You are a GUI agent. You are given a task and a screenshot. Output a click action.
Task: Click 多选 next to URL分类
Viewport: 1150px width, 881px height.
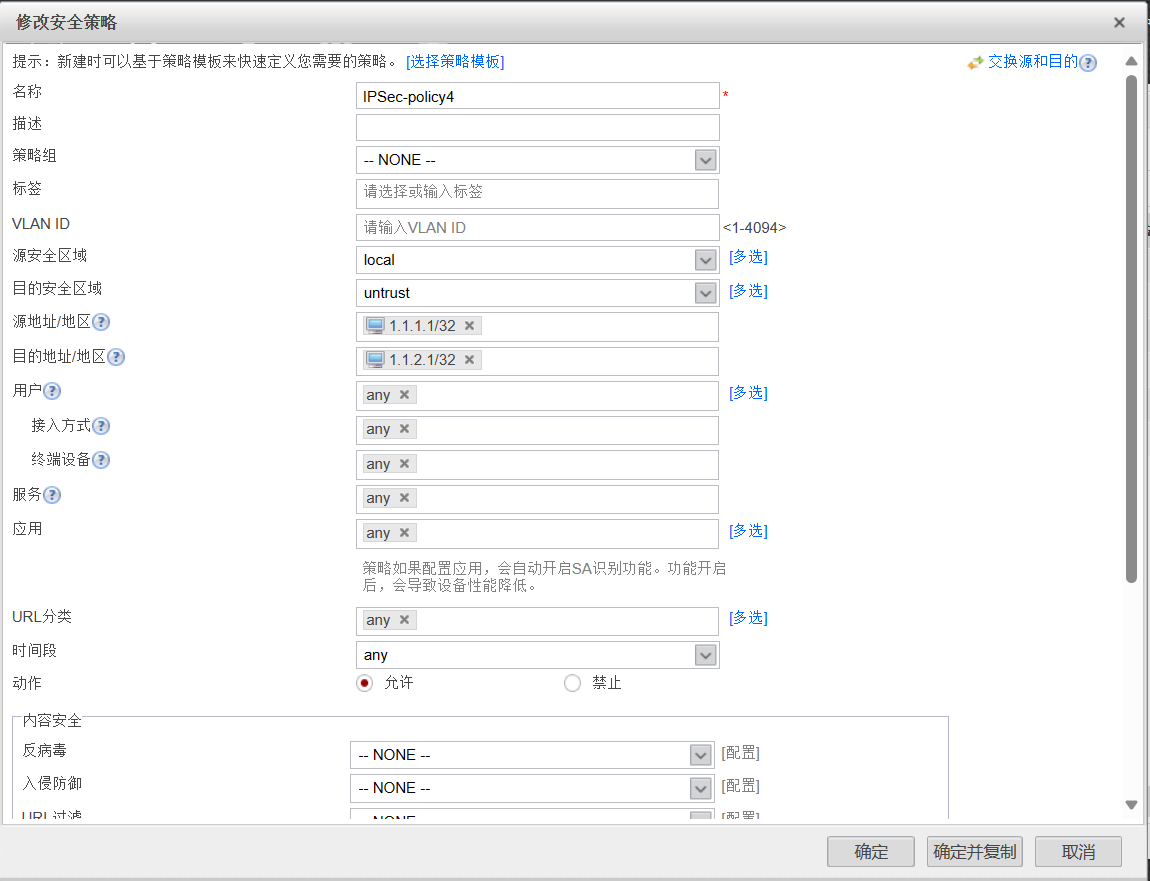point(748,618)
